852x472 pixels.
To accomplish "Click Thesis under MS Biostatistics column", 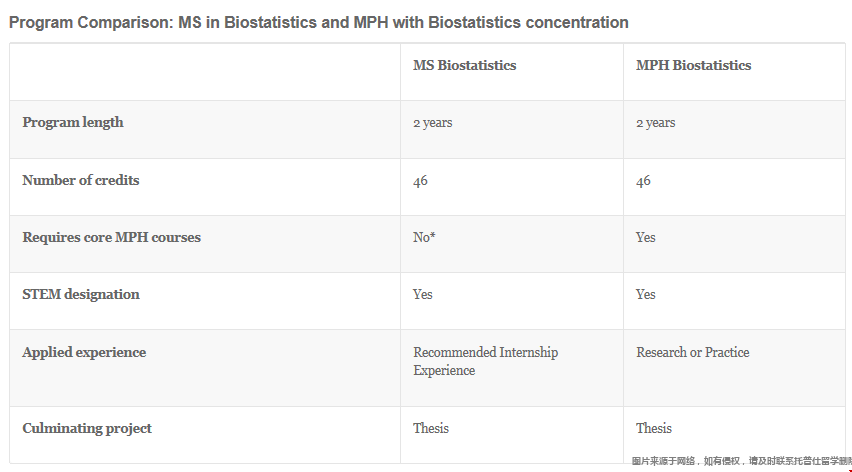I will [431, 429].
